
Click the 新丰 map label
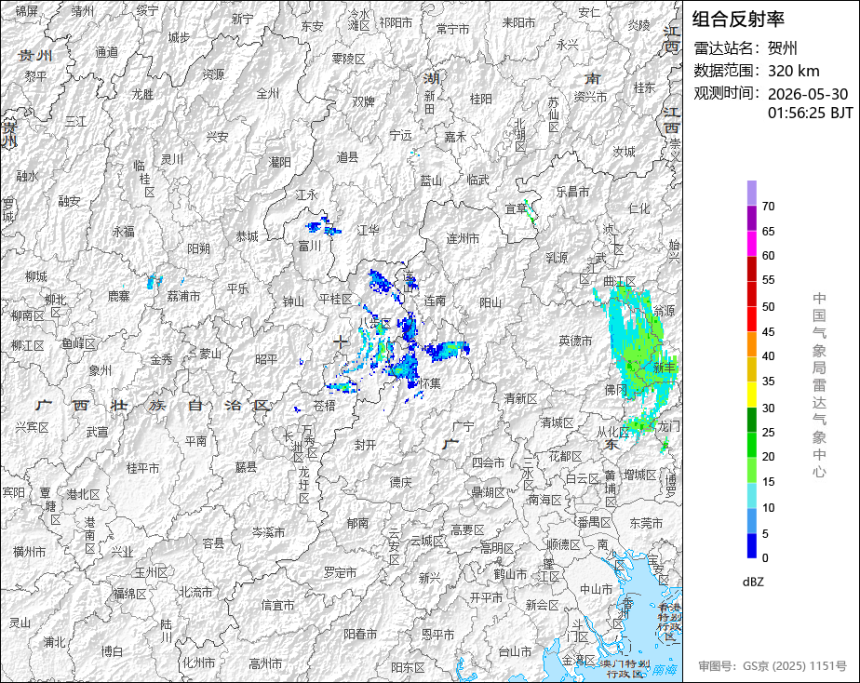[664, 367]
